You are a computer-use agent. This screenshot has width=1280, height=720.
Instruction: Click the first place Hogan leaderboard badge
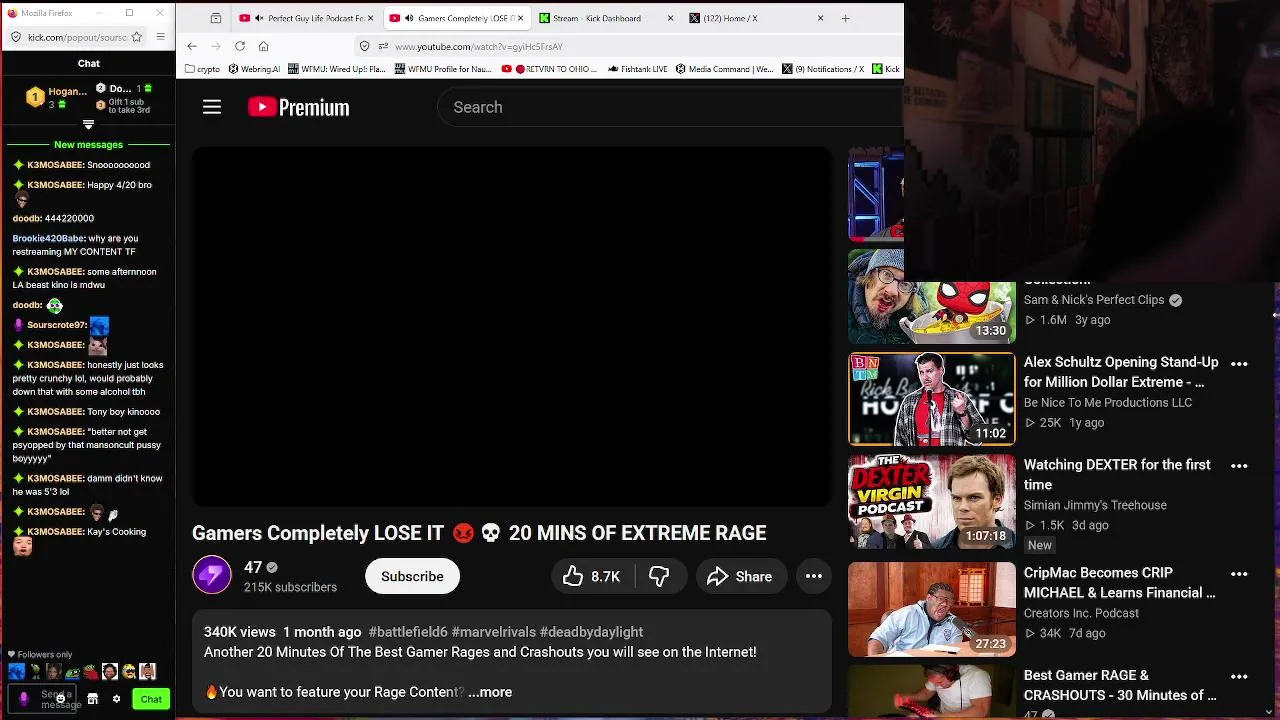(35, 97)
